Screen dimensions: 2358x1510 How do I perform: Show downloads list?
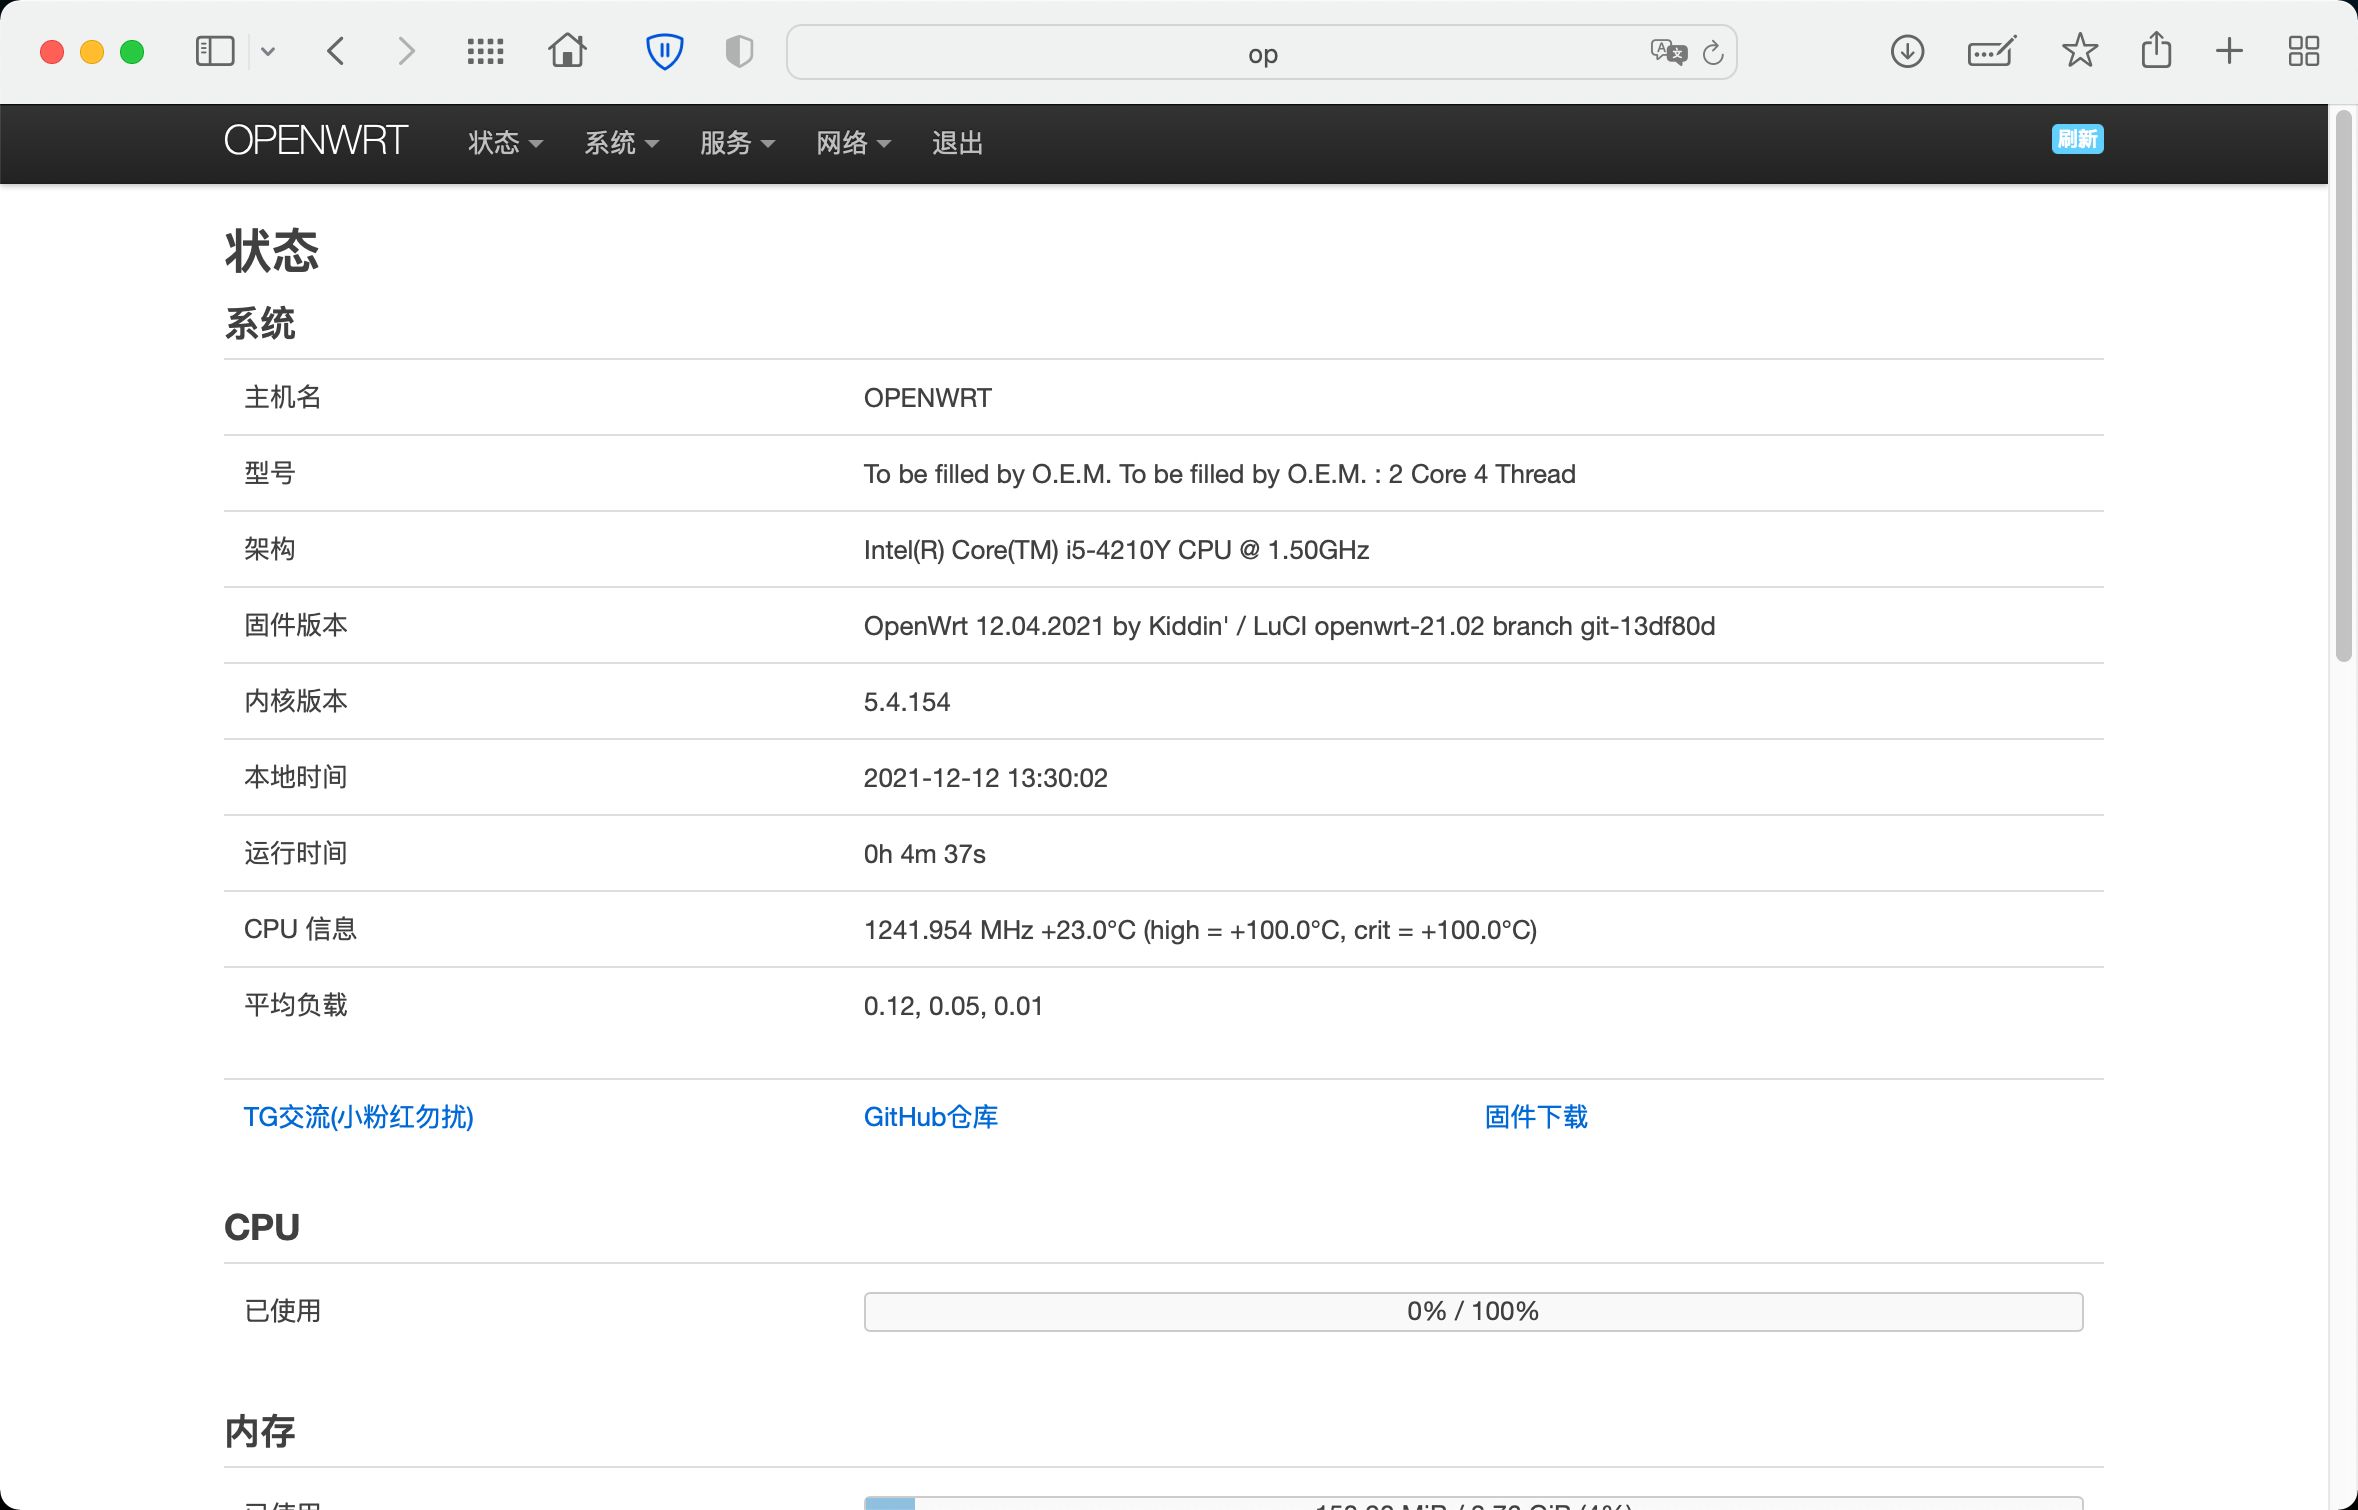(1907, 51)
